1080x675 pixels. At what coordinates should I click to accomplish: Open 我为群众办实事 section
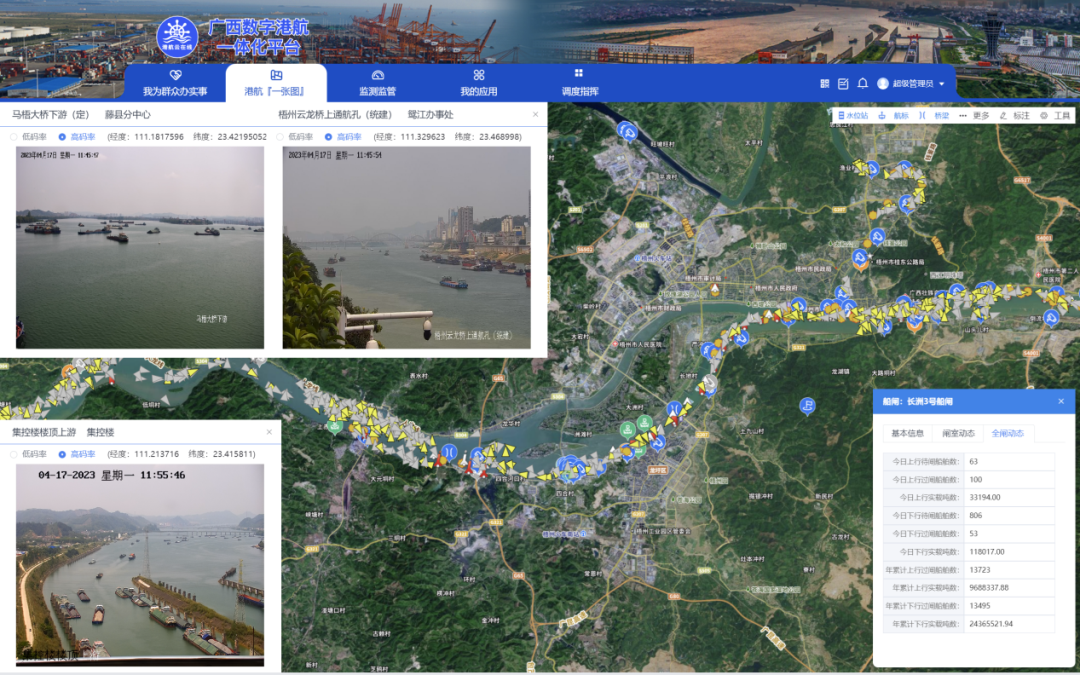click(175, 83)
